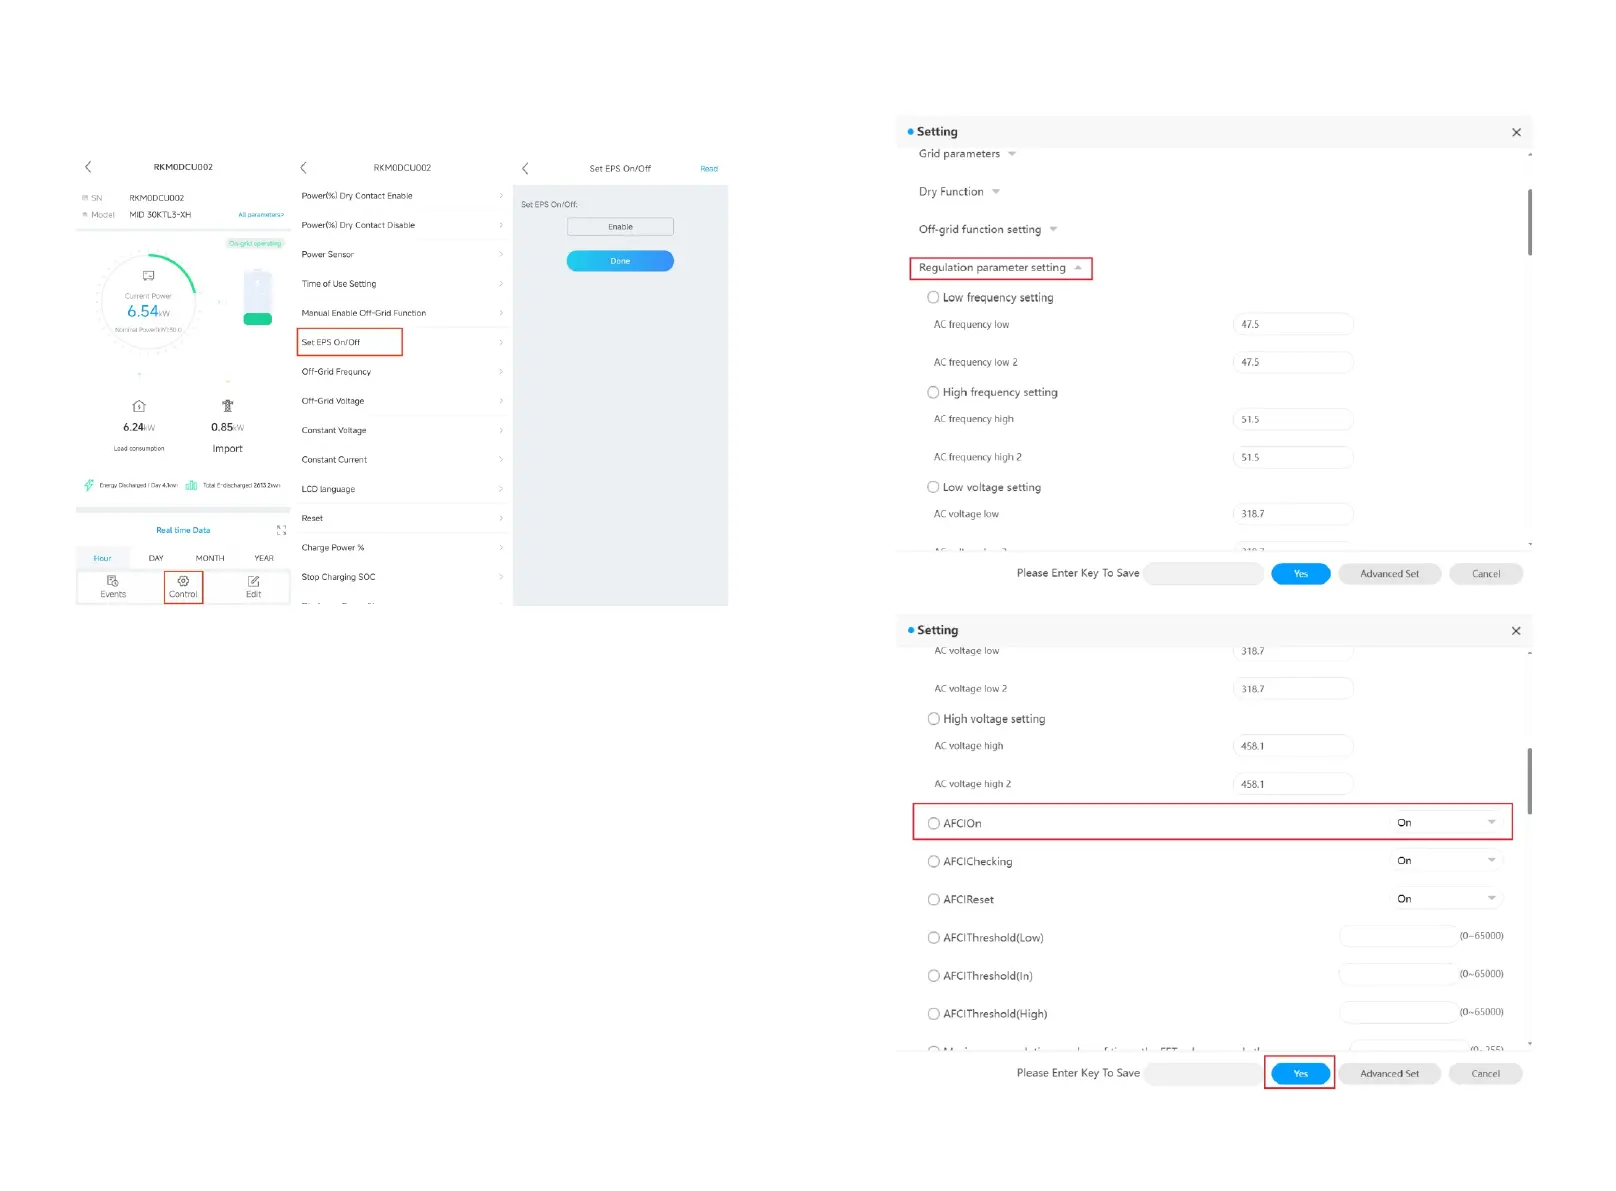The width and height of the screenshot is (1616, 1191).
Task: Switch to the MONTH tab
Action: [210, 558]
